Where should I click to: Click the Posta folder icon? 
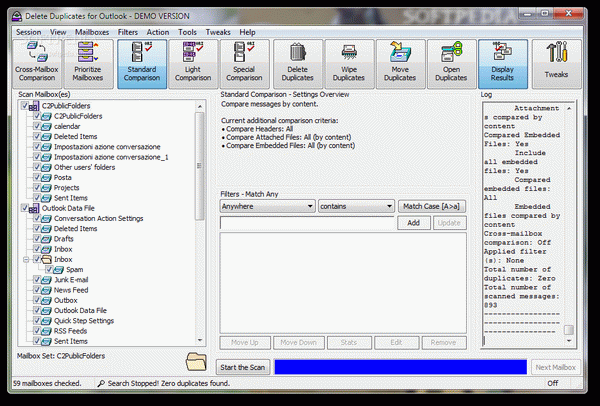pyautogui.click(x=46, y=178)
